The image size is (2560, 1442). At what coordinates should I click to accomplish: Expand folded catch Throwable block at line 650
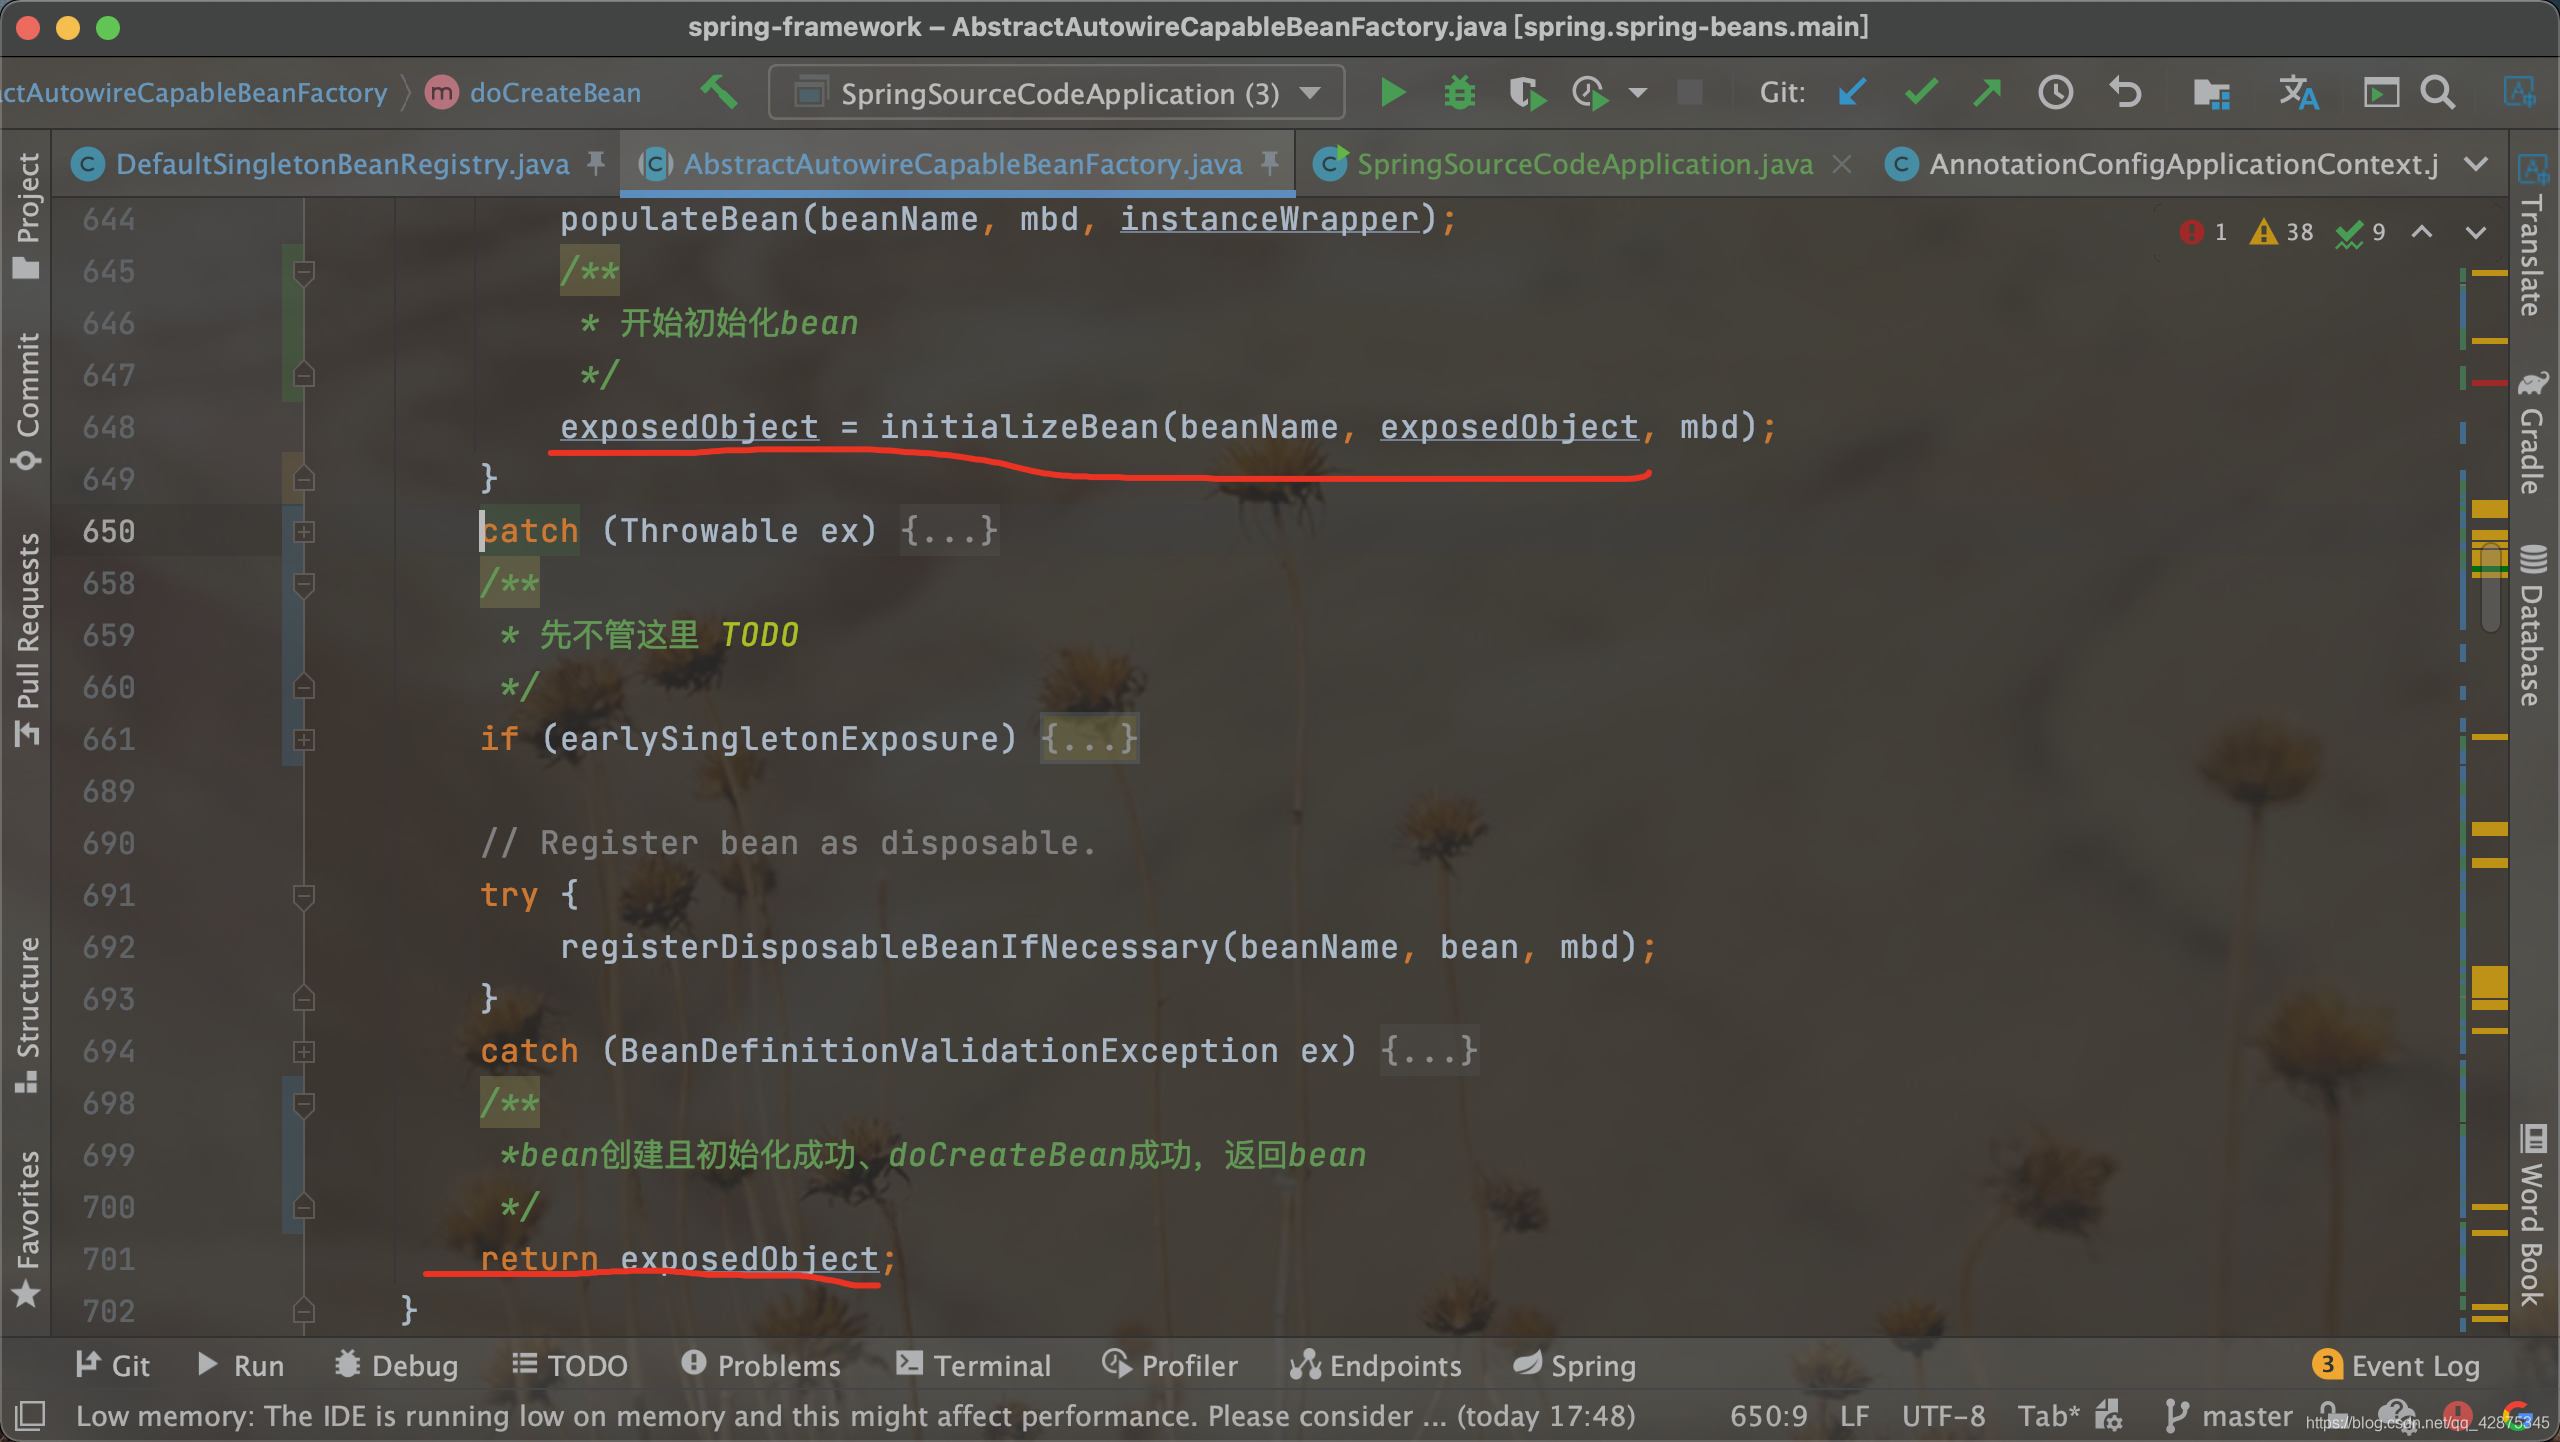click(304, 531)
